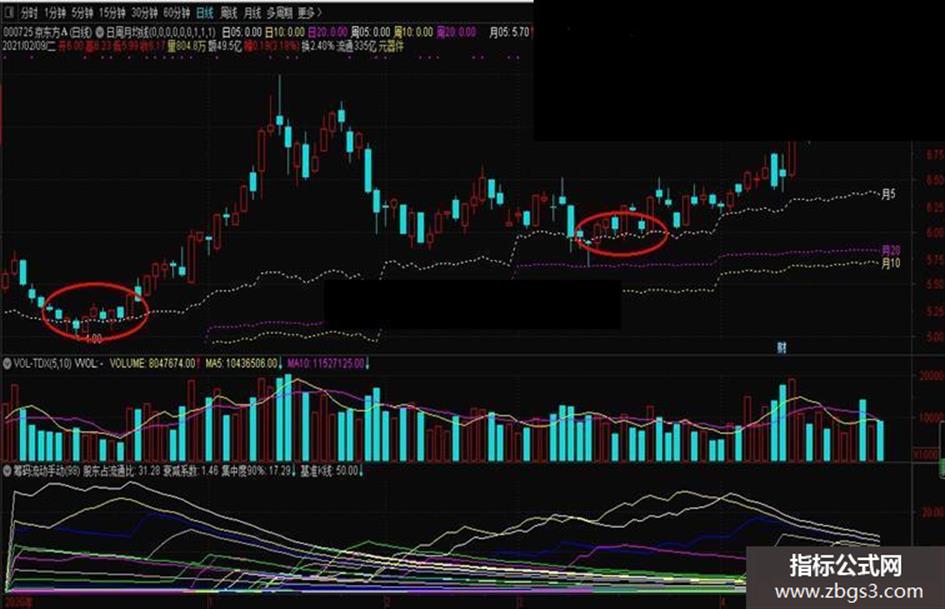
Task: Click the 月10 moving average line label
Action: [x=891, y=263]
